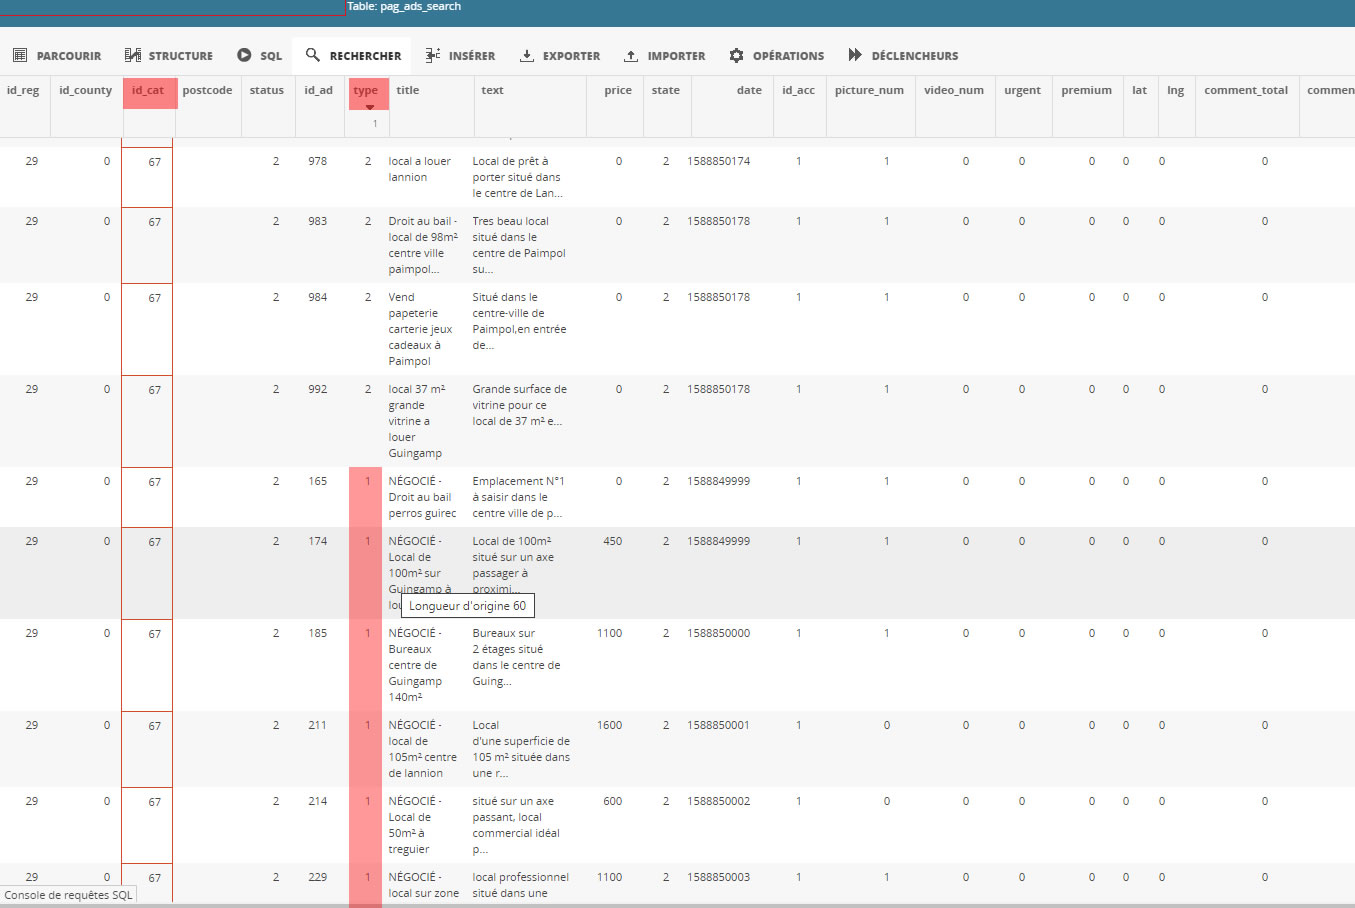
Task: Click price cell 1600
Action: pos(609,725)
